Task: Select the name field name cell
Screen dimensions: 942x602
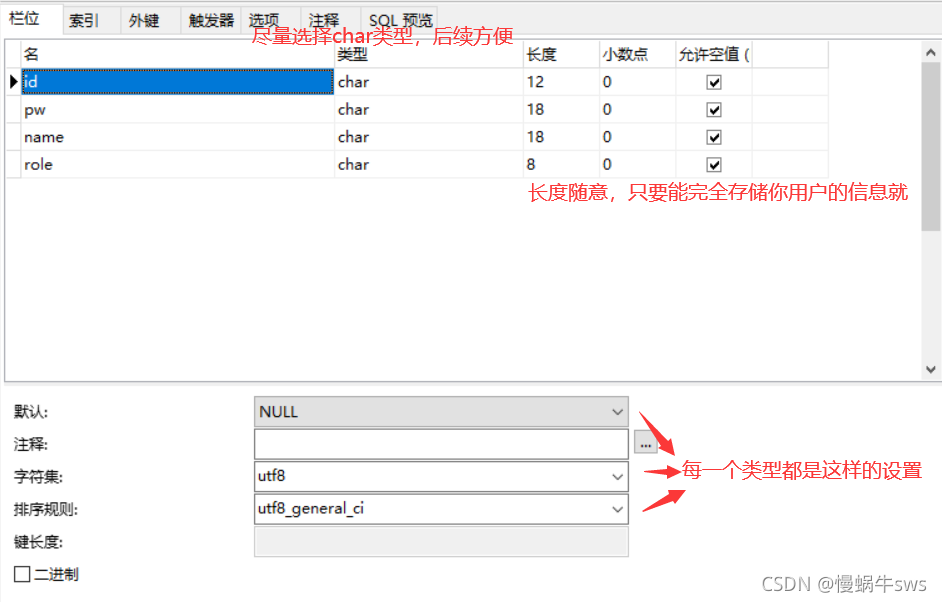Action: pos(177,137)
